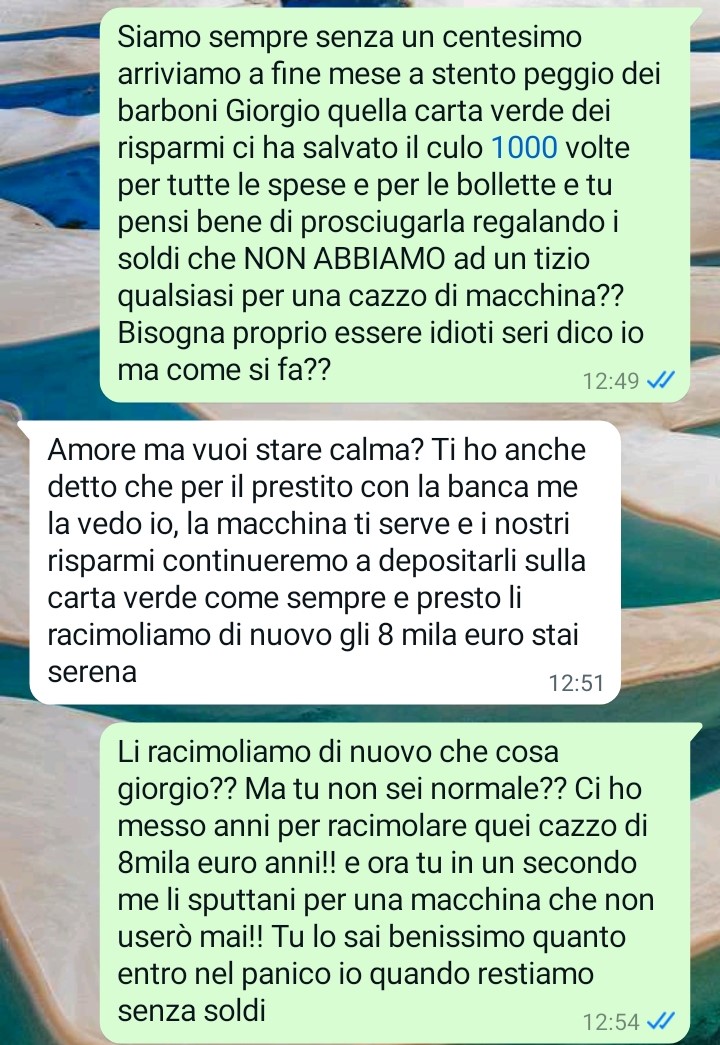Tap the word 'serena' ending the received message

[92, 672]
